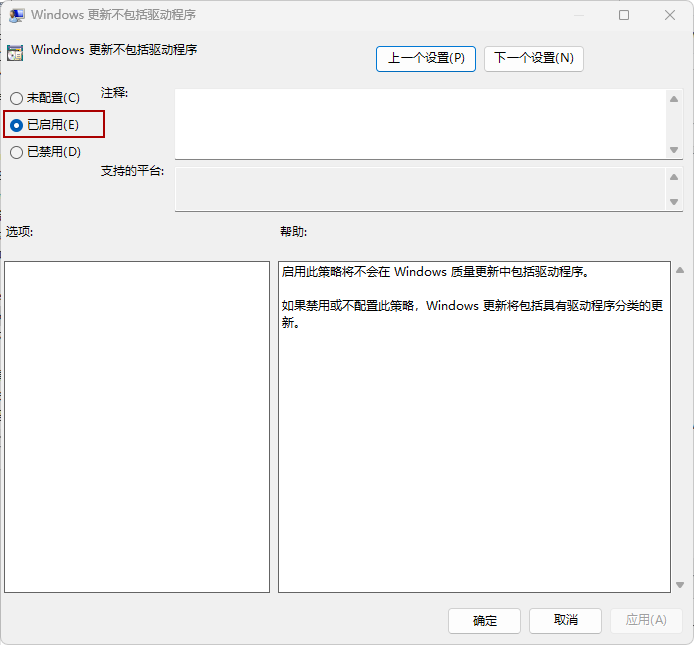Maximize the policy dialog window

click(624, 15)
